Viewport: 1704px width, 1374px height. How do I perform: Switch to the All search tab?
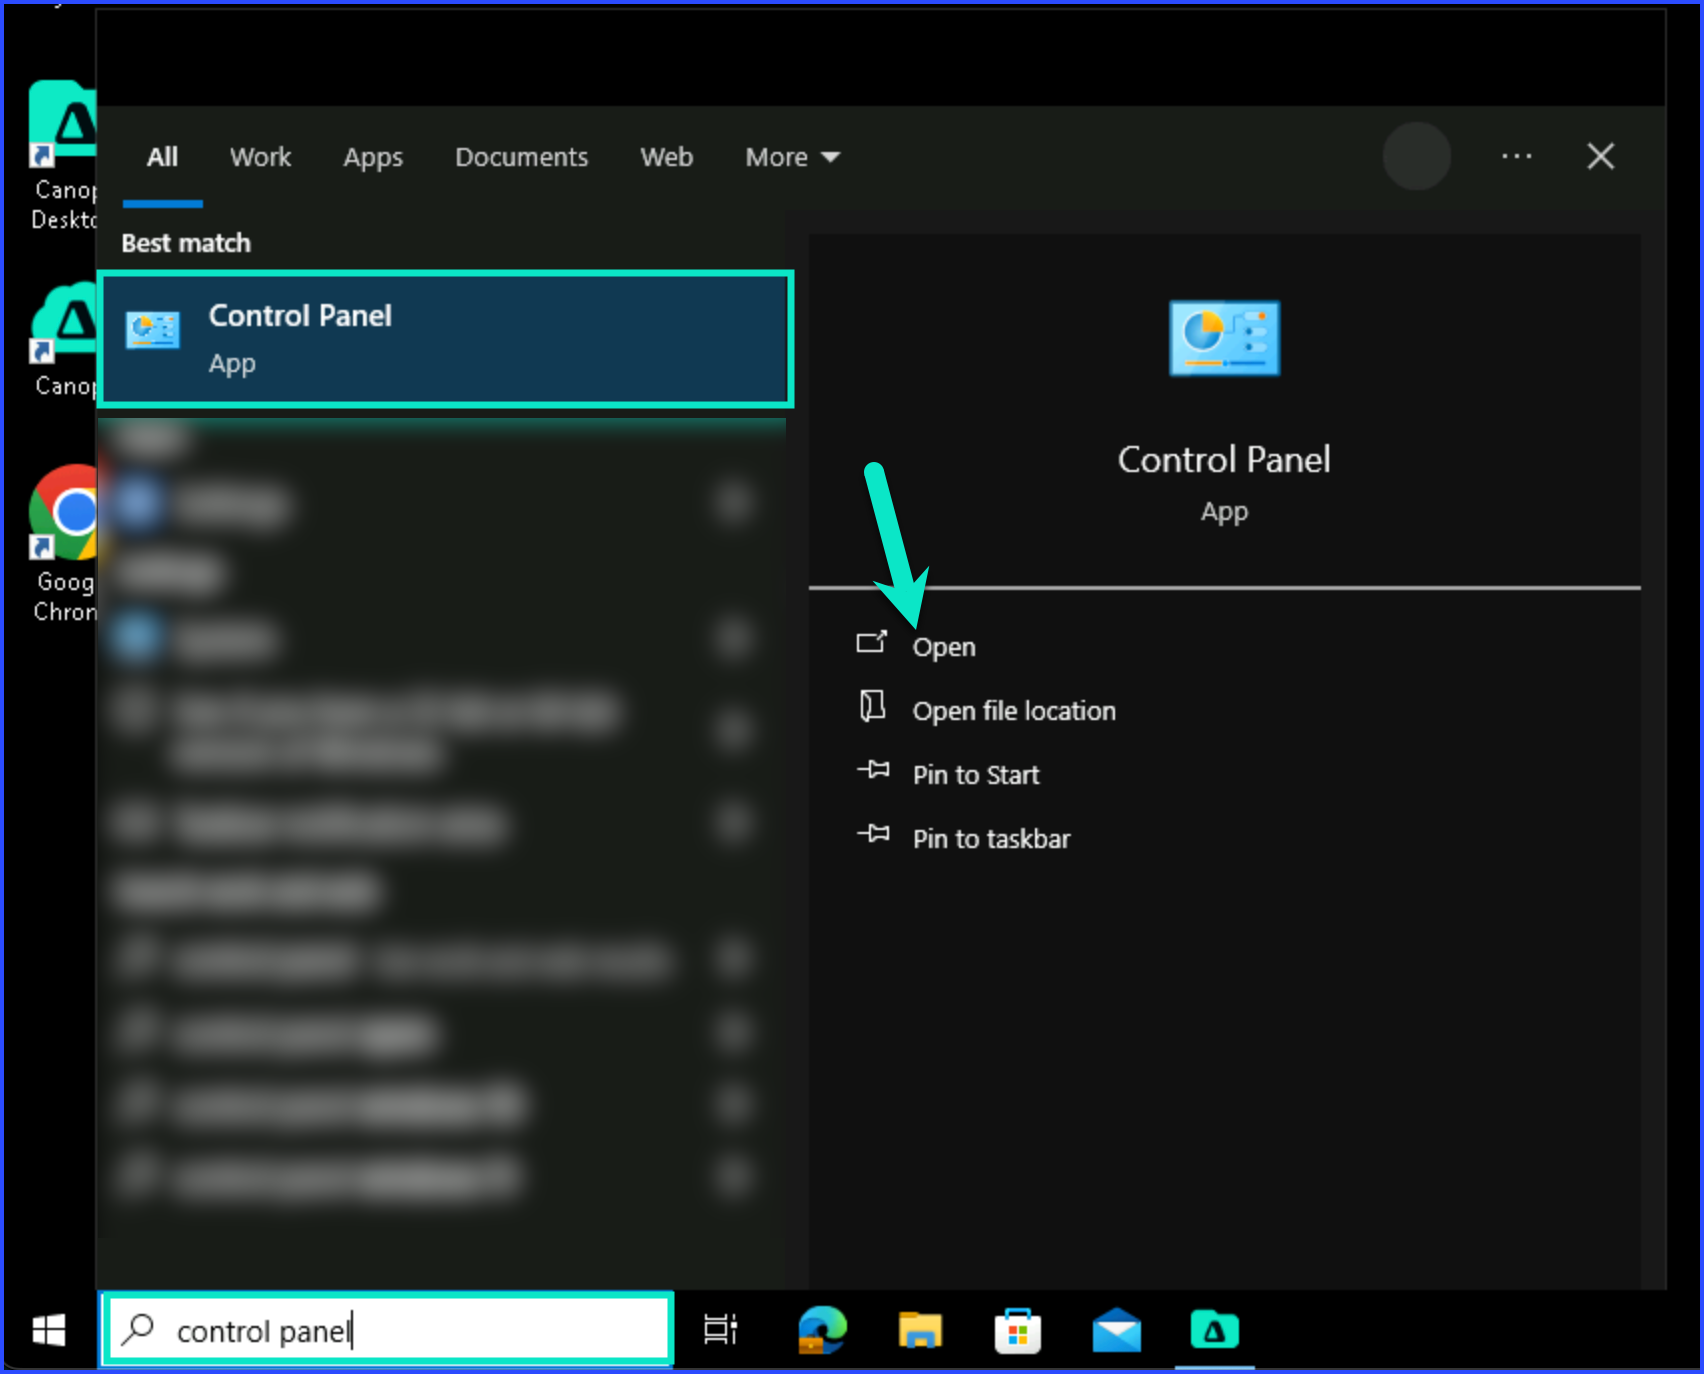(162, 157)
